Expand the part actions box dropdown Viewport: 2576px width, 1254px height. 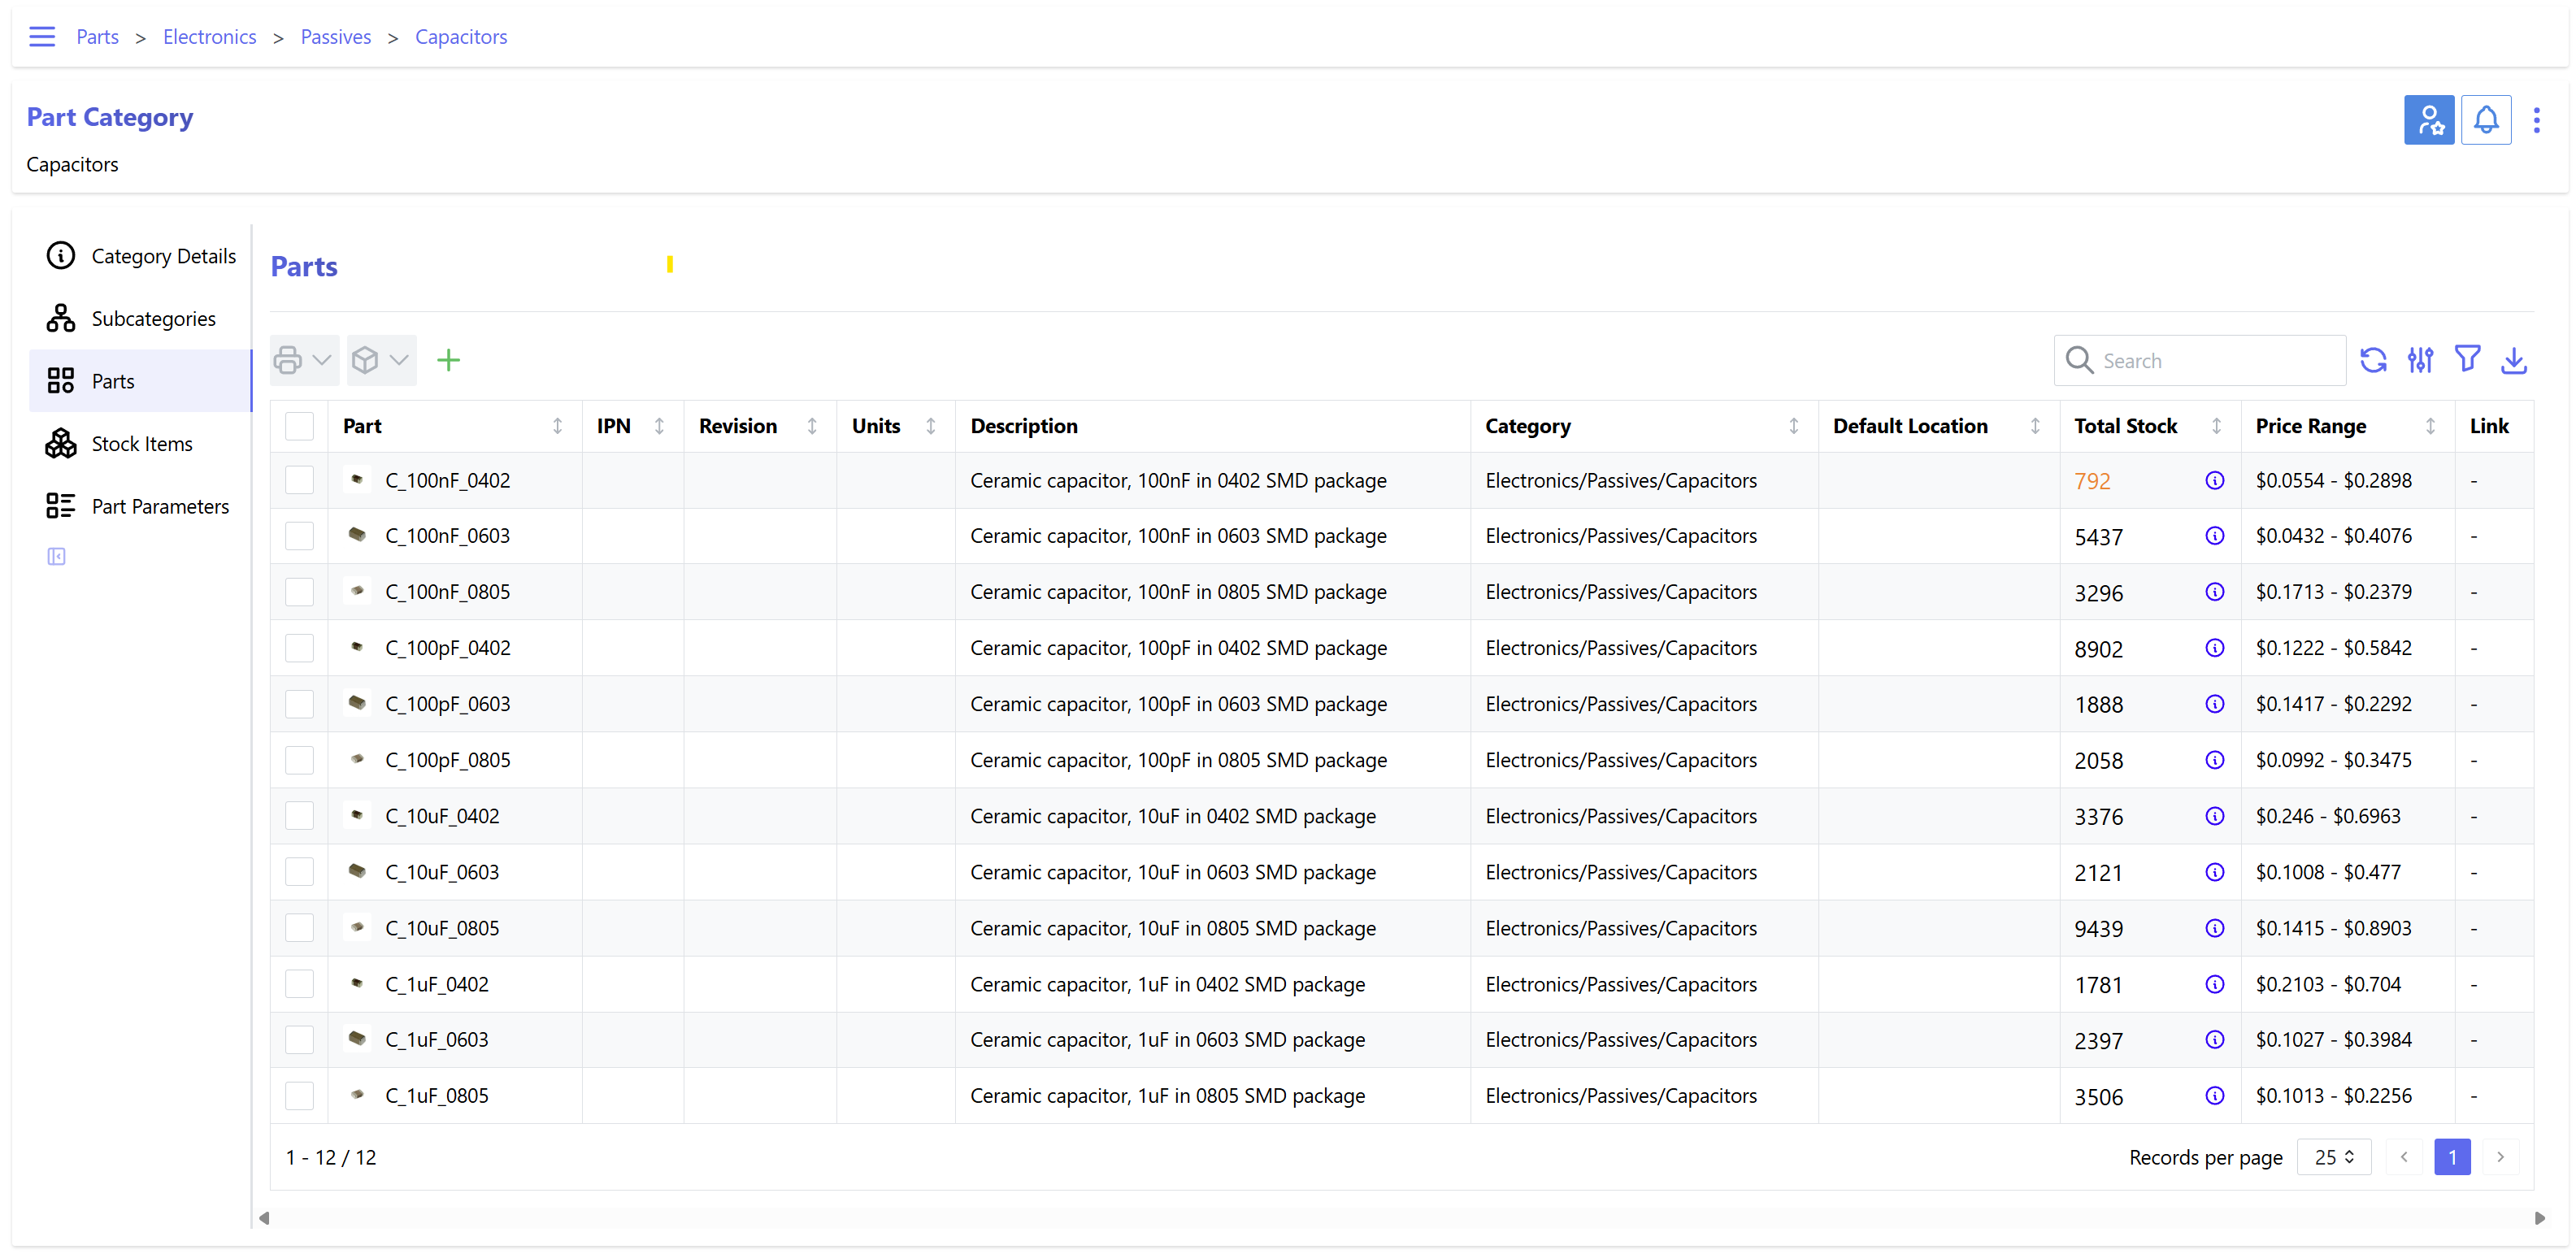381,360
